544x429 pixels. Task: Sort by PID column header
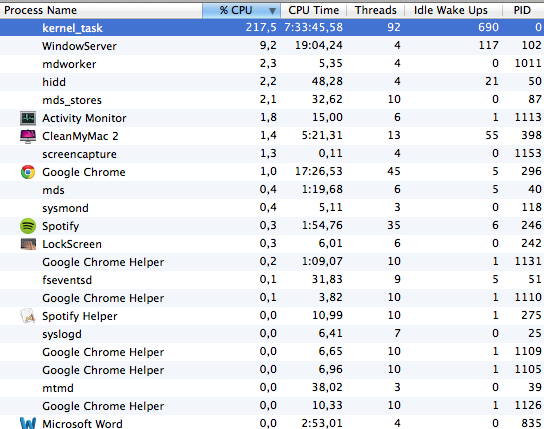(523, 10)
